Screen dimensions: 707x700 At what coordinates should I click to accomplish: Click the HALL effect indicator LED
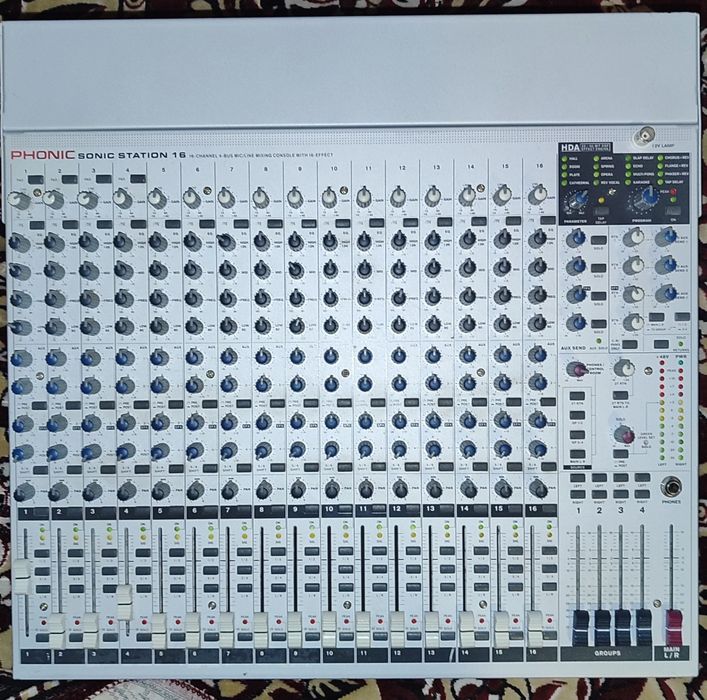click(564, 159)
